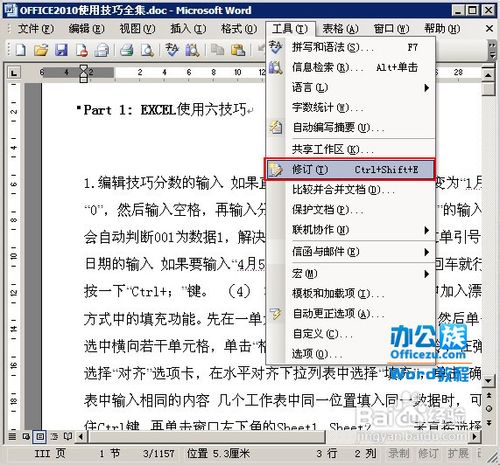This screenshot has height=465, width=500.
Task: Click the vertical scrollbar up arrow
Action: coord(489,75)
